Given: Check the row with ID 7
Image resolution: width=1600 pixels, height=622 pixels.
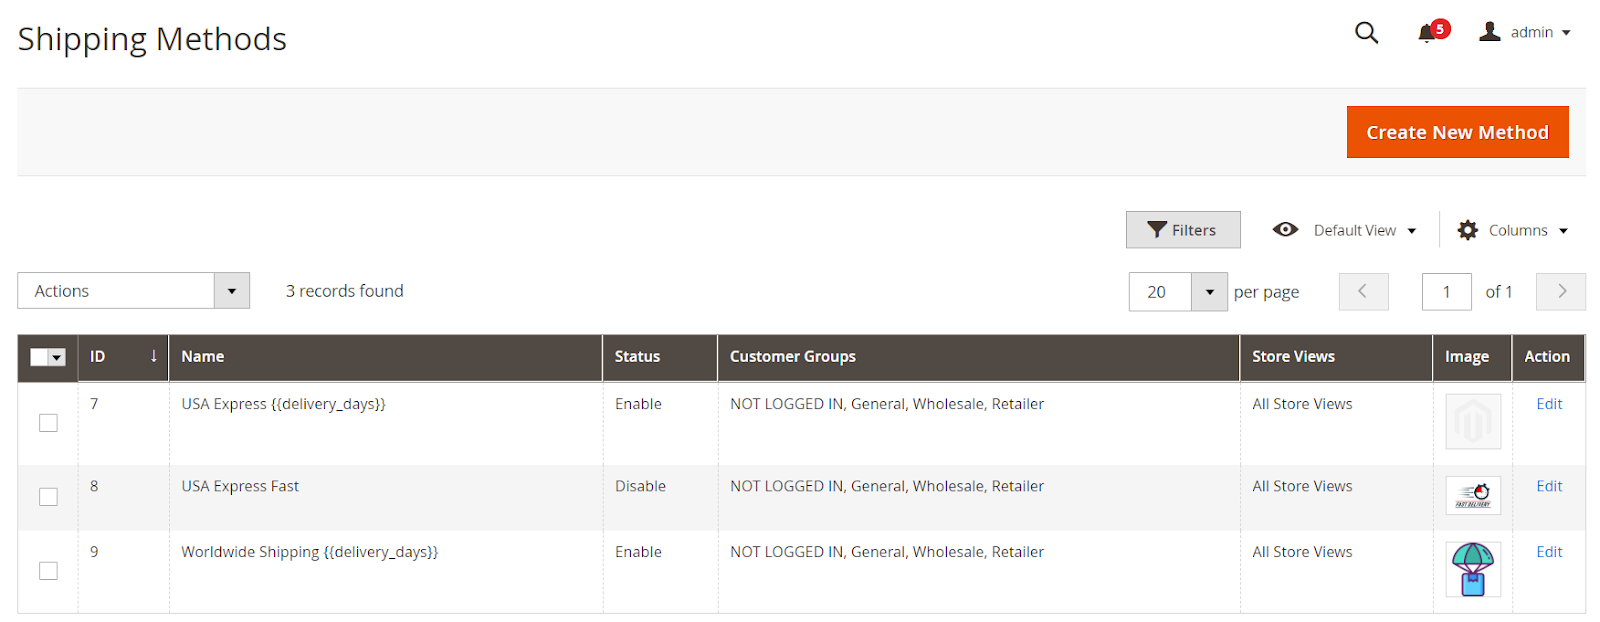Looking at the screenshot, I should (48, 423).
